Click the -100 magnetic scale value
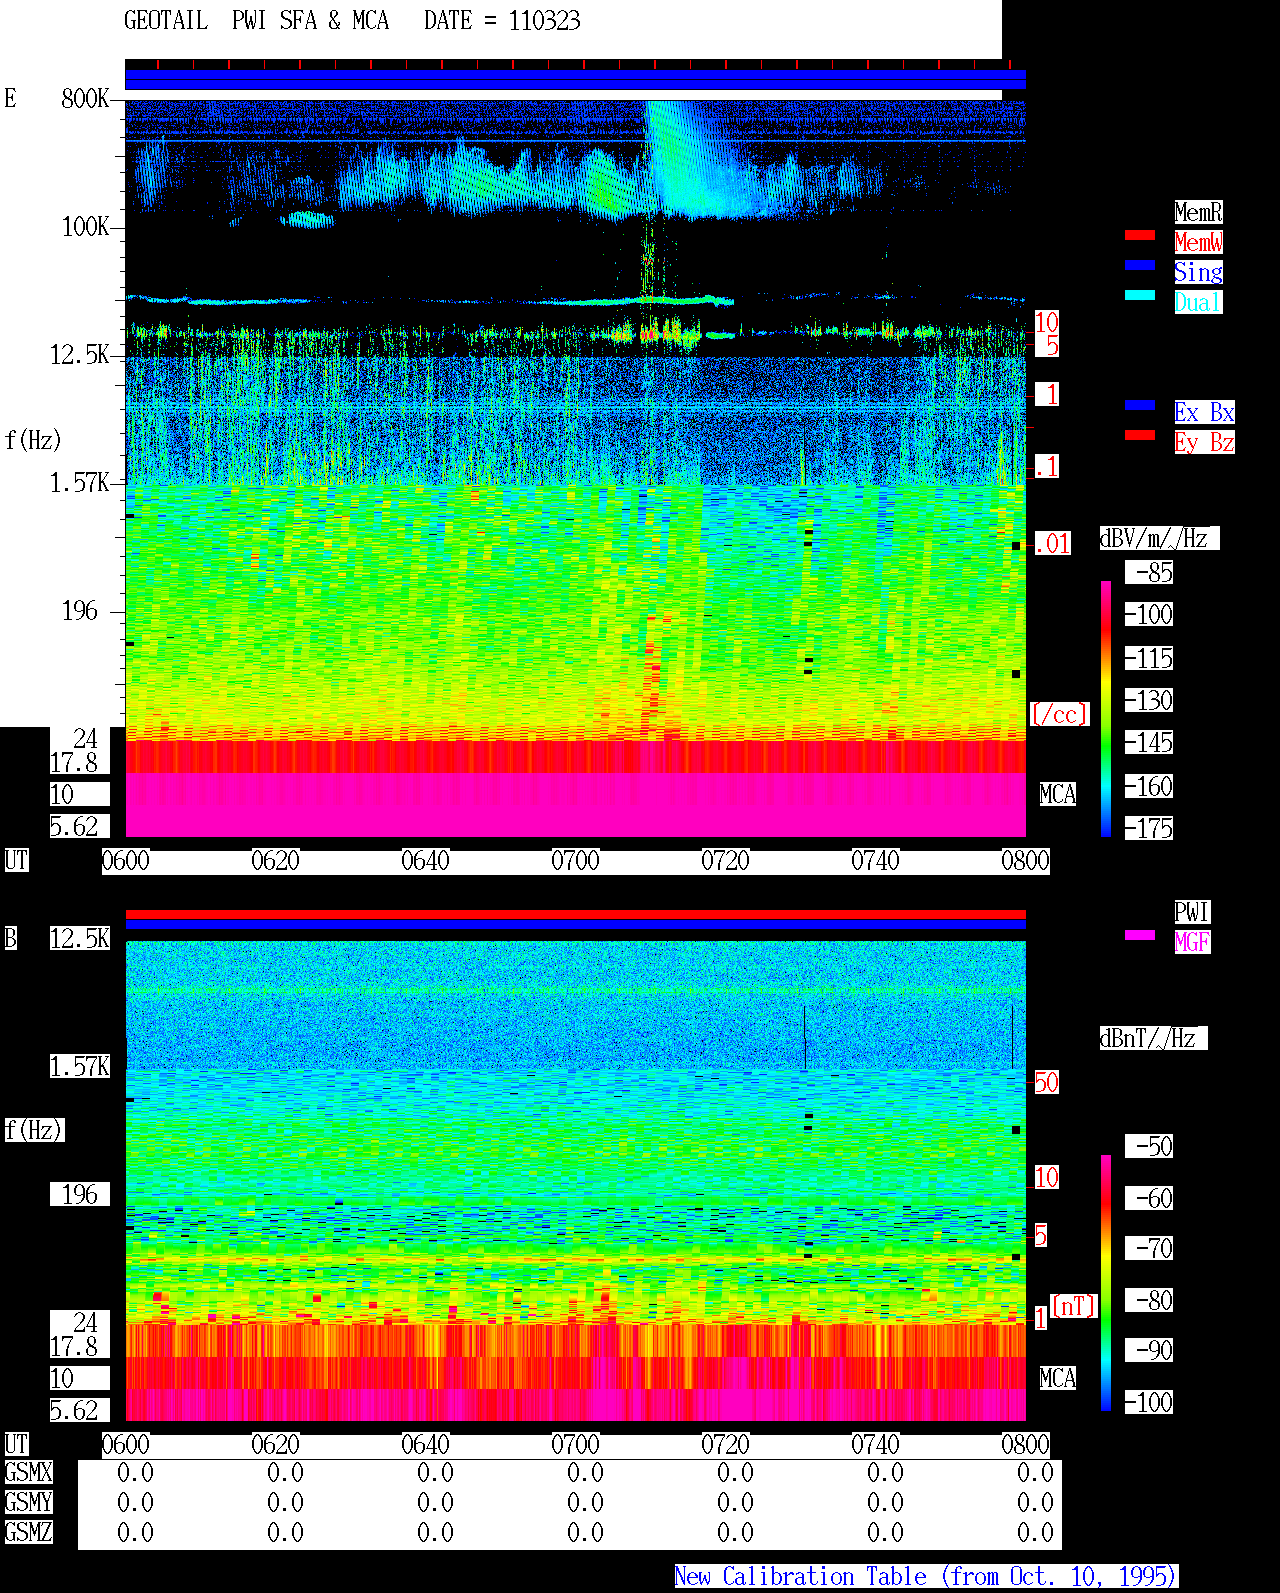This screenshot has height=1593, width=1280. coord(1150,1402)
